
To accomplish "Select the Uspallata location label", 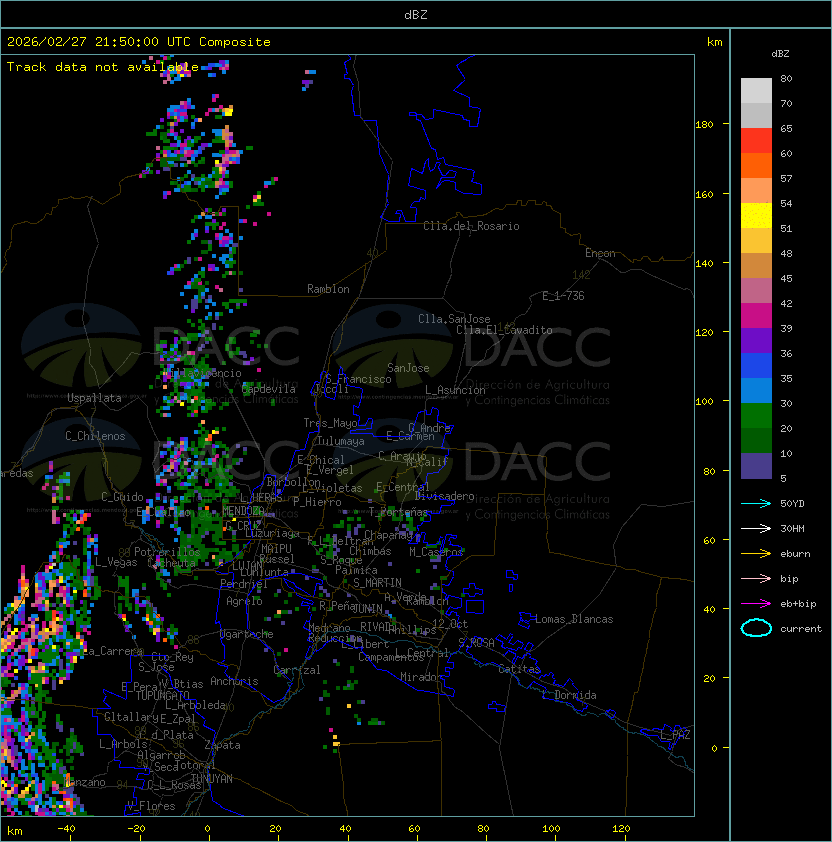I will coord(94,398).
